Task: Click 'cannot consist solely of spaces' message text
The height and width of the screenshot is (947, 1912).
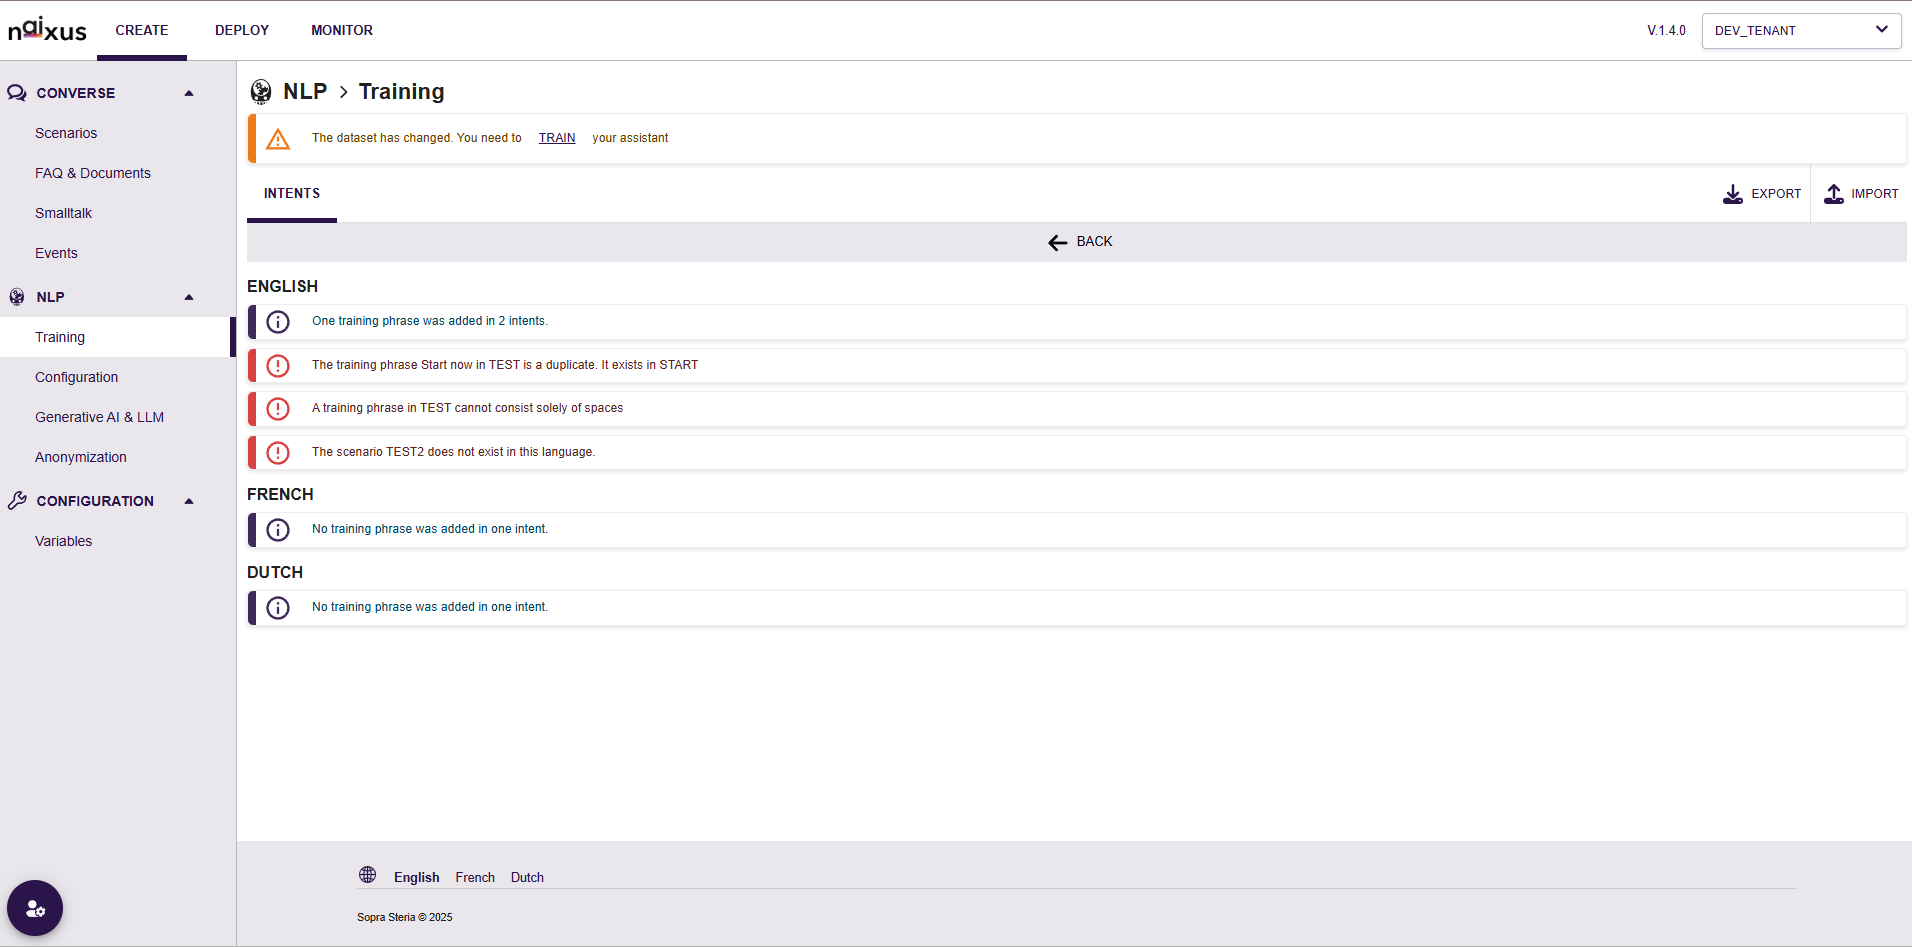Action: [467, 408]
